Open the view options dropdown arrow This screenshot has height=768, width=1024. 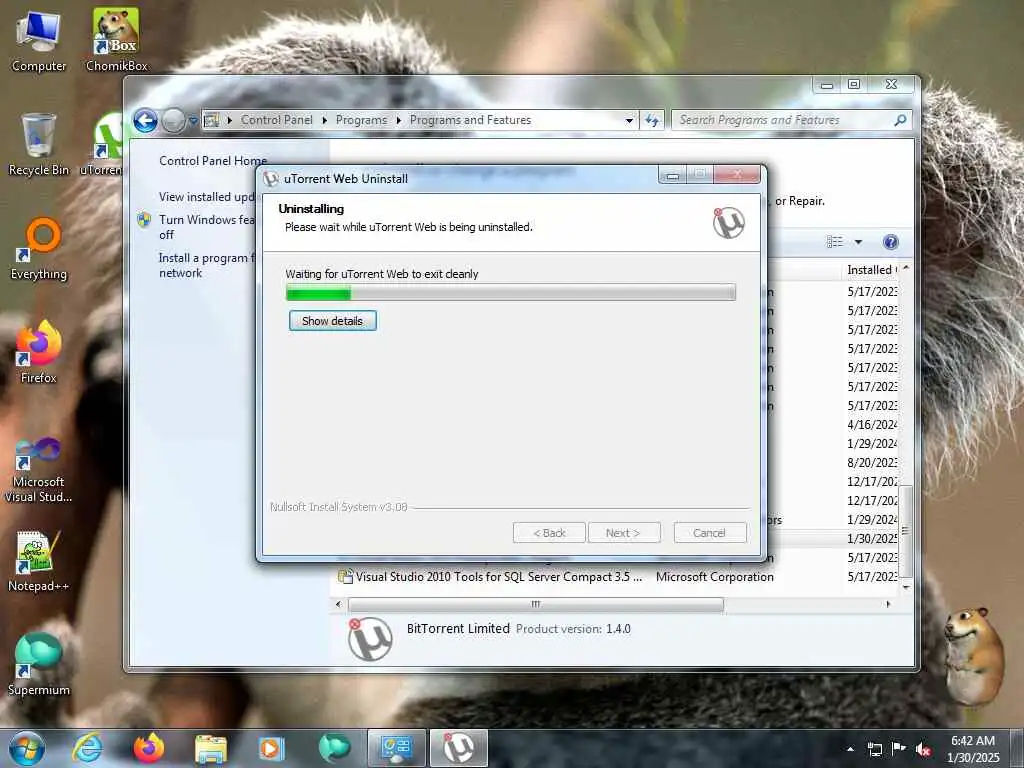[858, 242]
